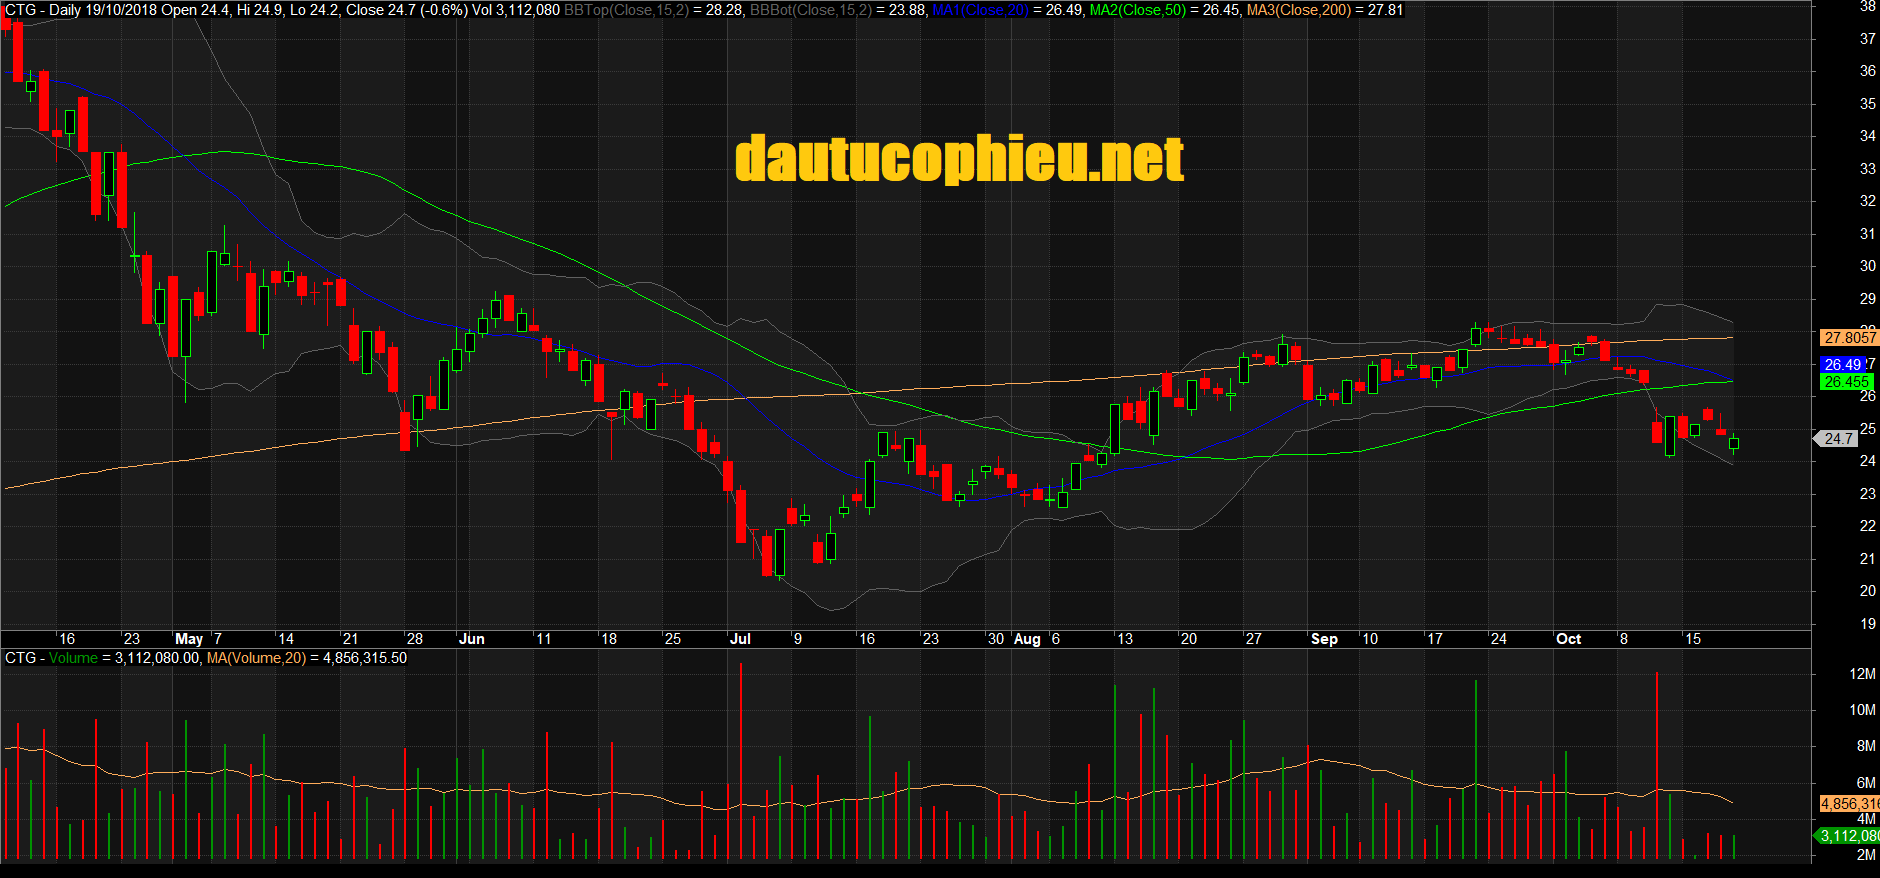Select the Oct marker on date axis
The width and height of the screenshot is (1880, 878).
pyautogui.click(x=1568, y=639)
